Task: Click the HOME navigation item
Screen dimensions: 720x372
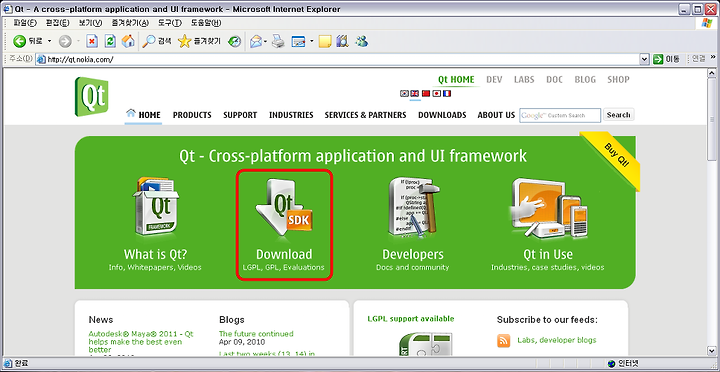Action: coord(144,115)
